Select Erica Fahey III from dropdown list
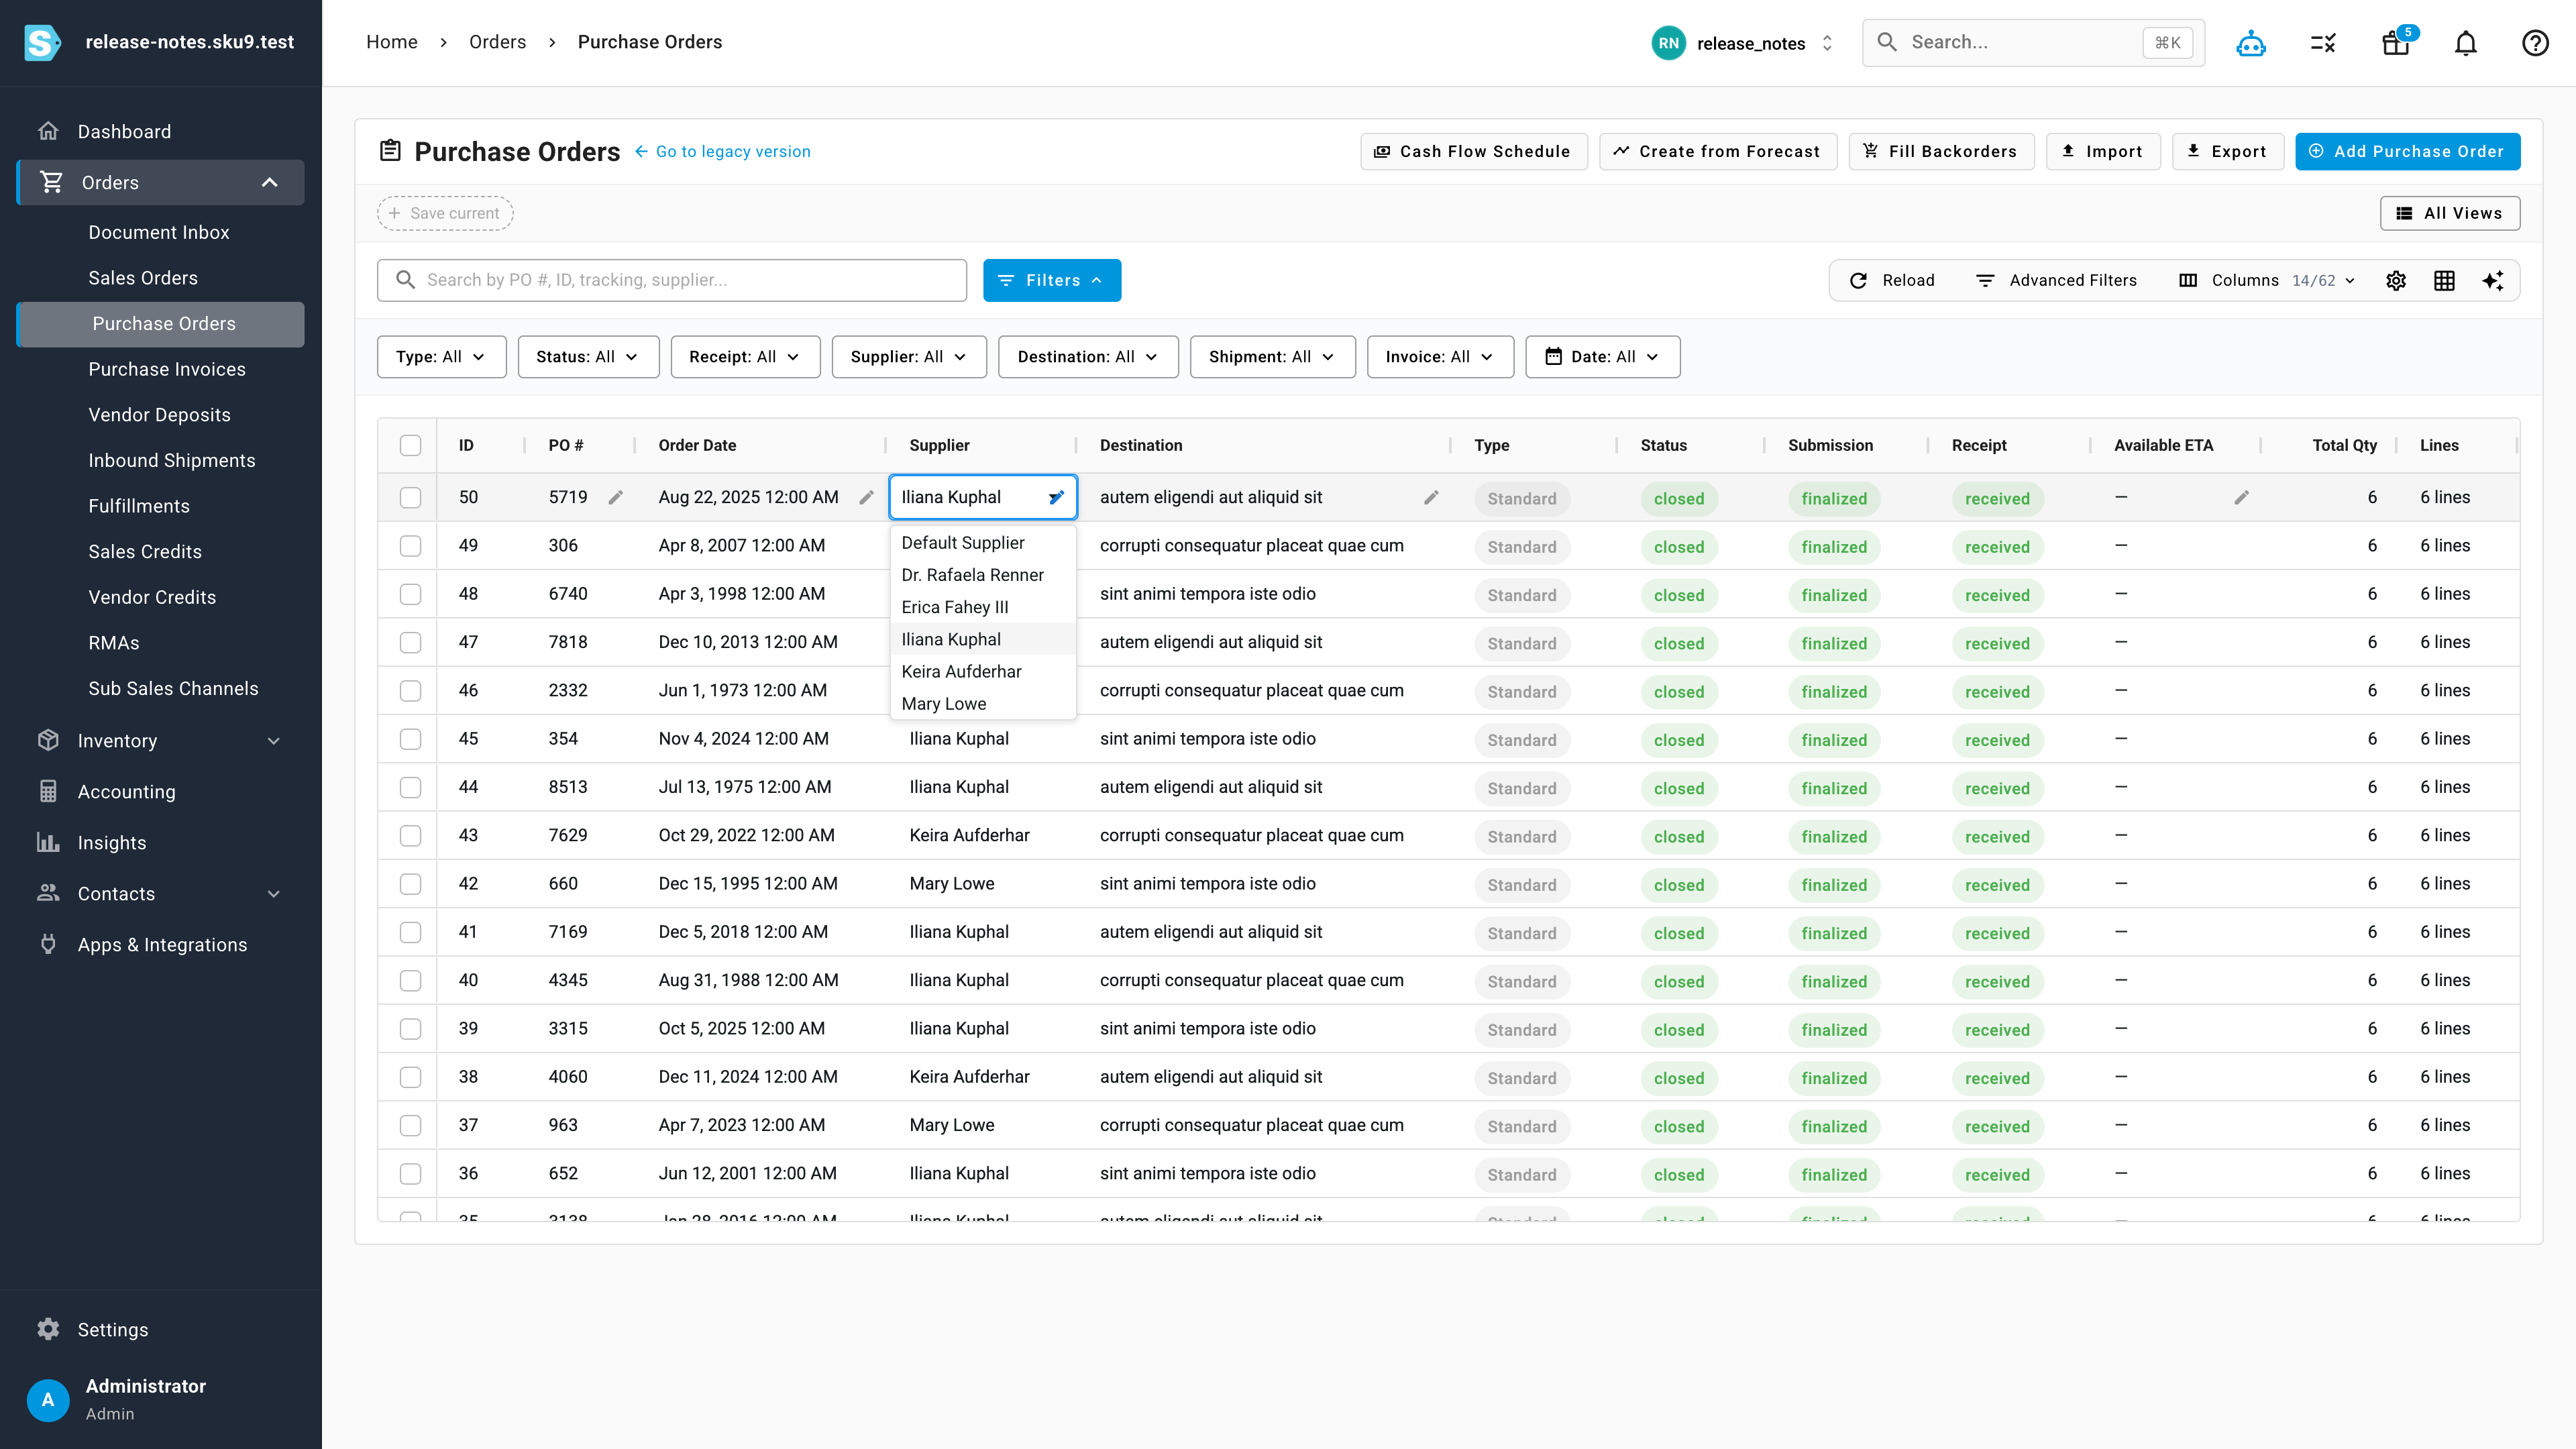Viewport: 2576px width, 1449px height. point(983,607)
